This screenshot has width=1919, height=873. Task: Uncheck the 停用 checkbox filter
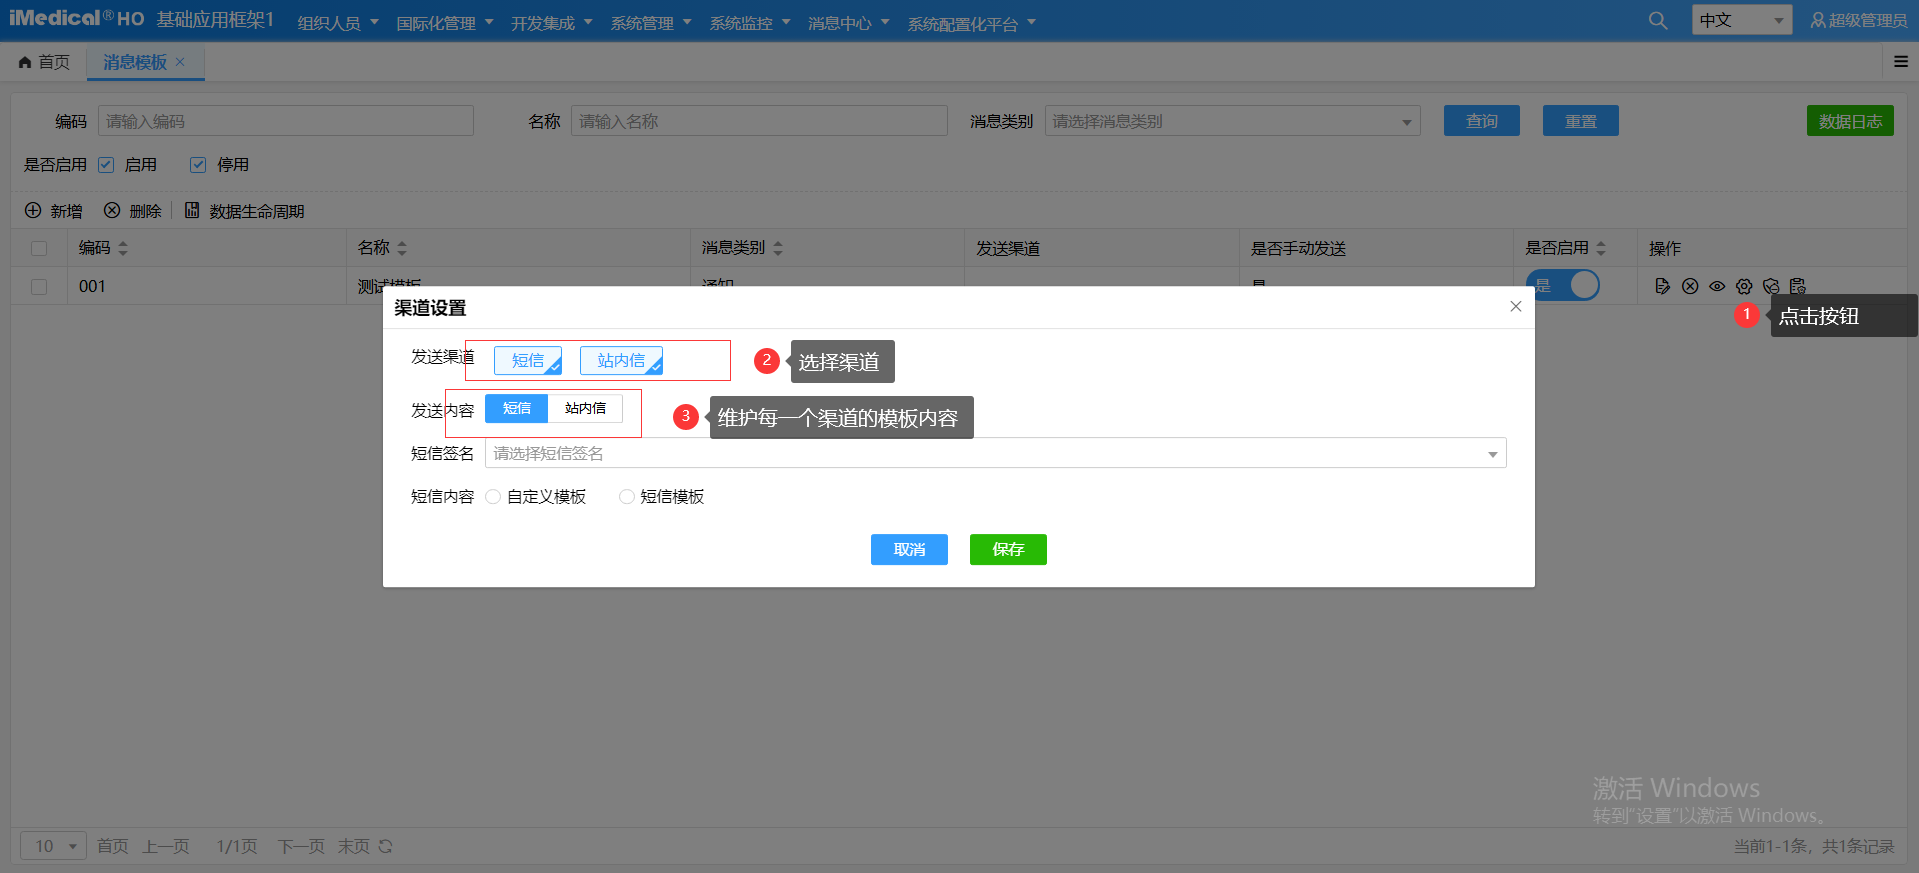pos(198,165)
